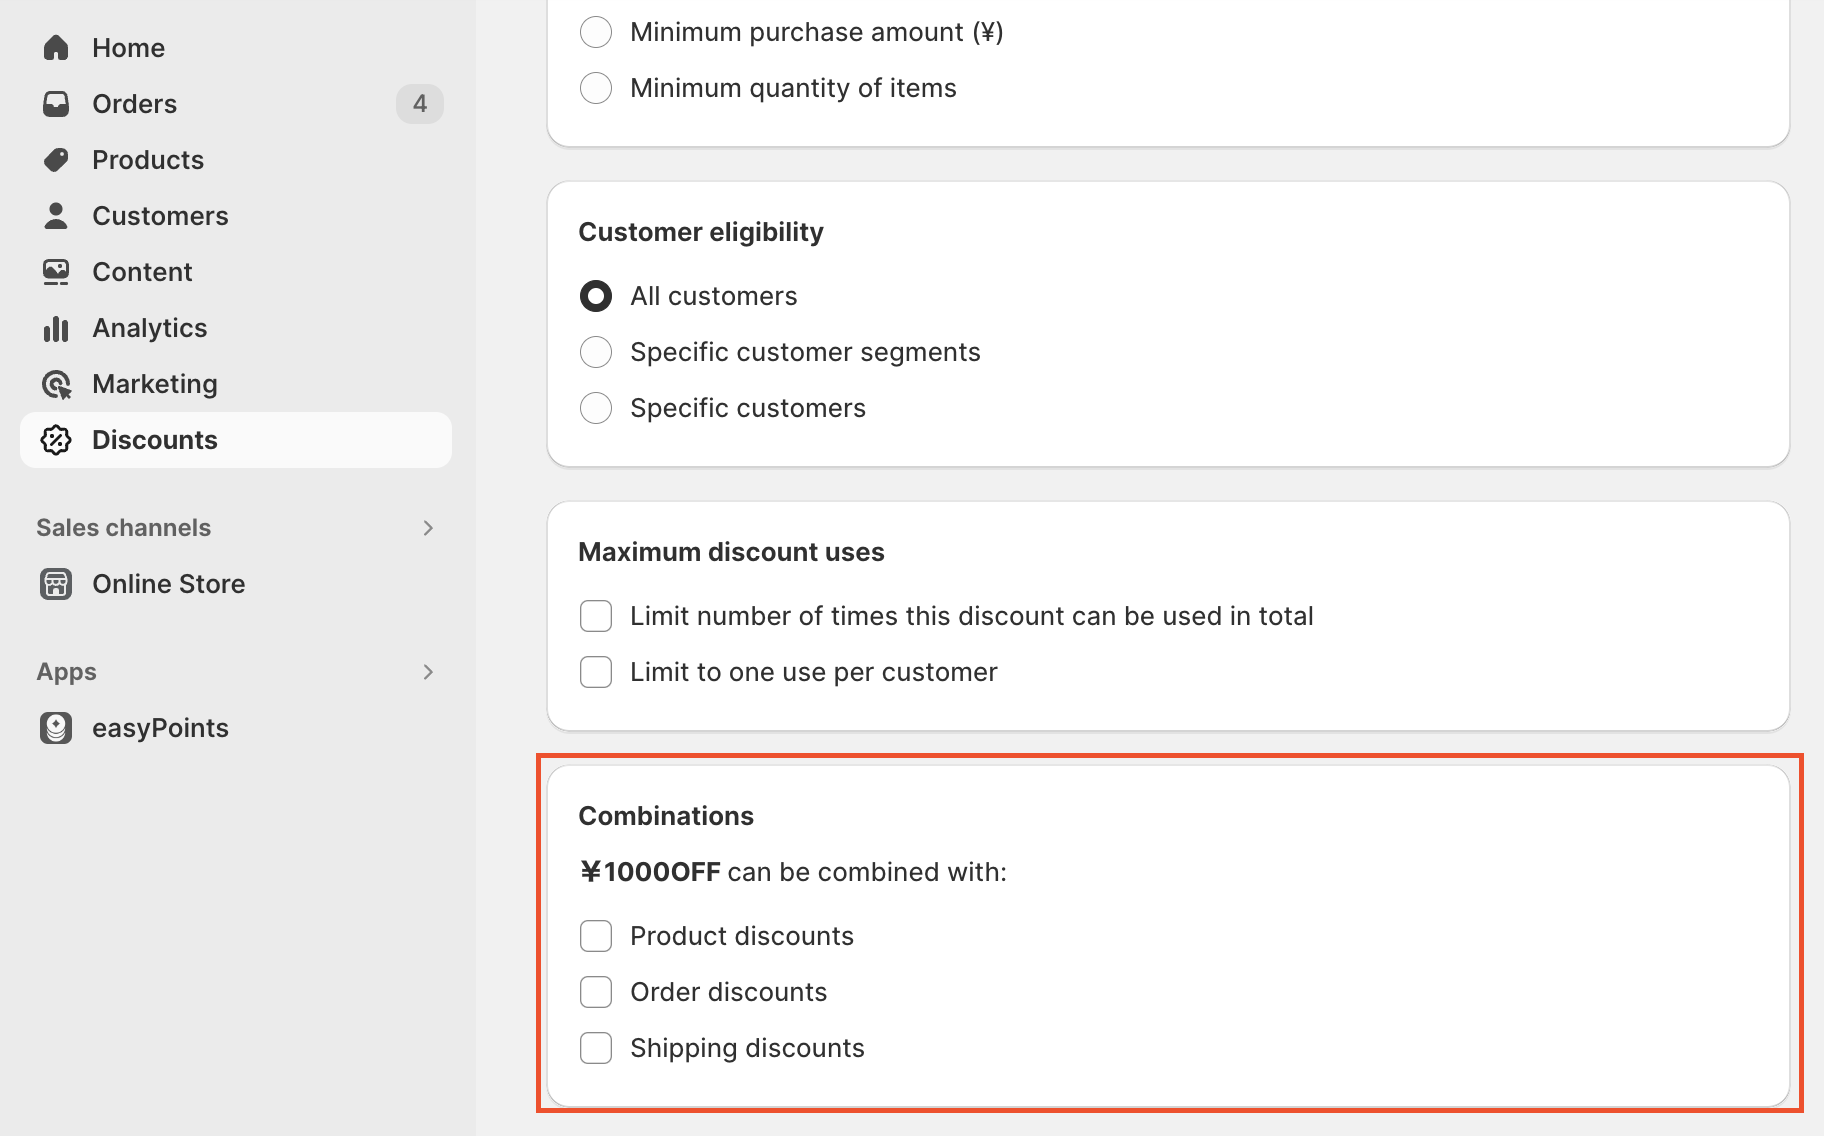1824x1136 pixels.
Task: Expand the Apps section chevron
Action: click(x=428, y=672)
